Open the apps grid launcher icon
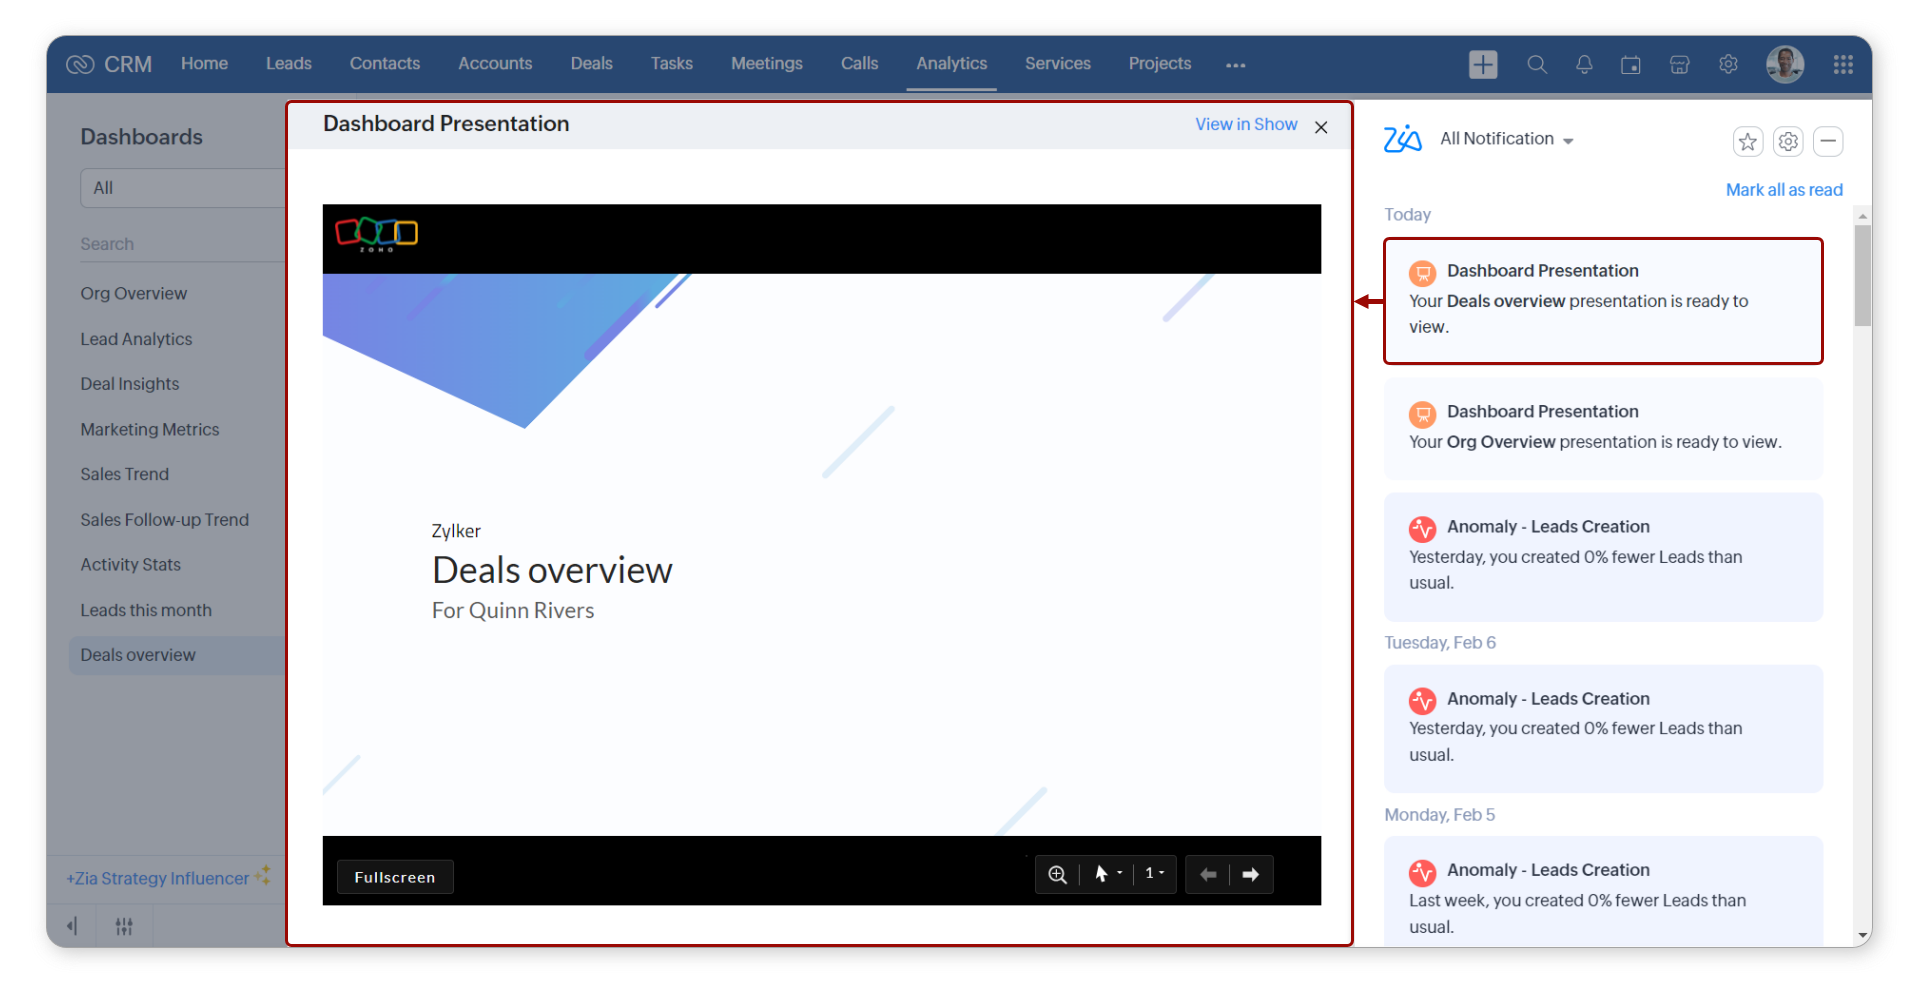 coord(1843,65)
